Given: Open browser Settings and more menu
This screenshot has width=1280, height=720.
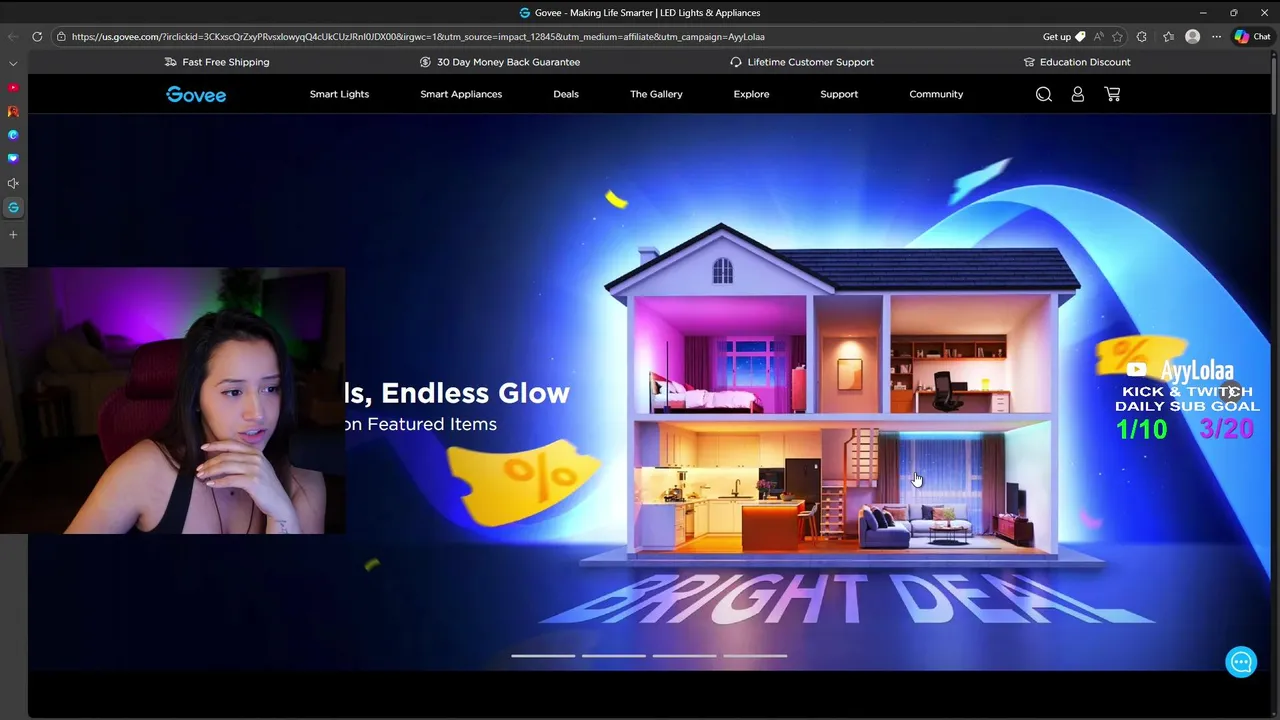Looking at the screenshot, I should (x=1216, y=37).
